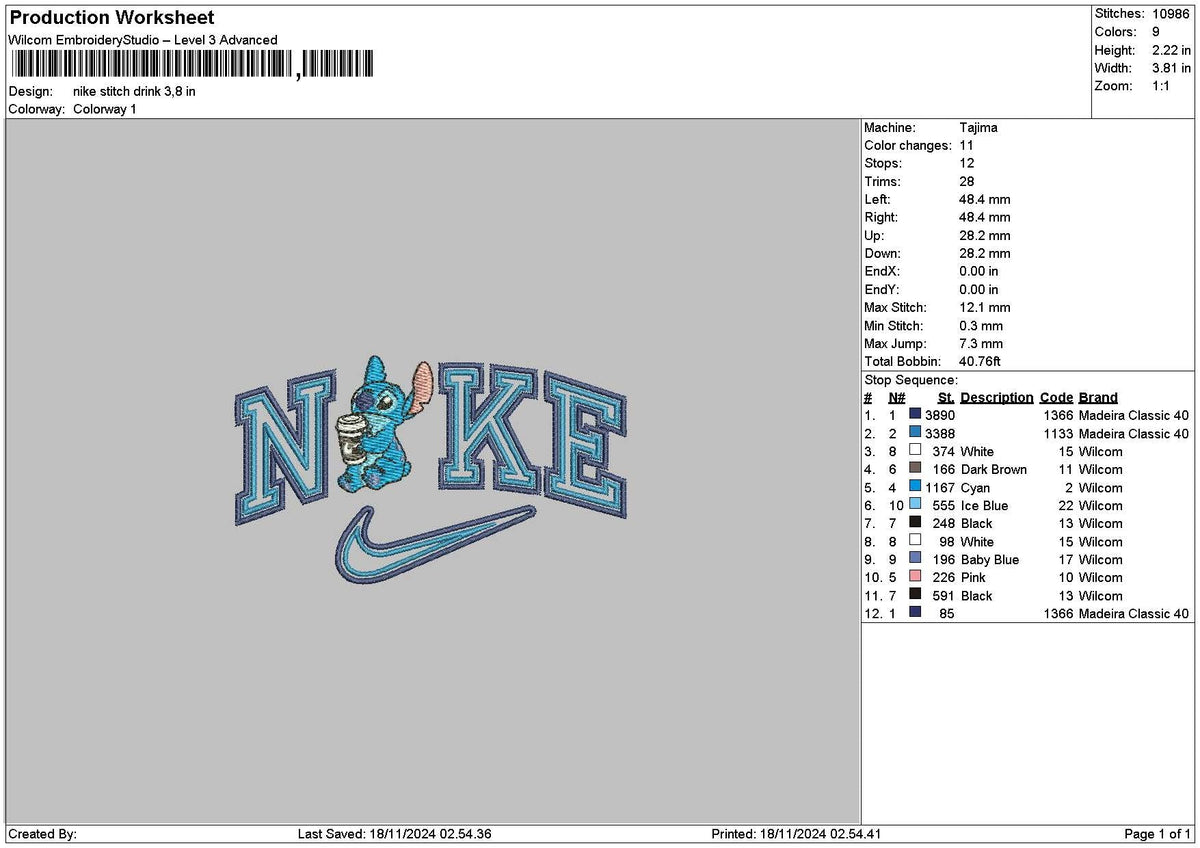
Task: Click the barcode under the worksheet title
Action: coord(193,66)
